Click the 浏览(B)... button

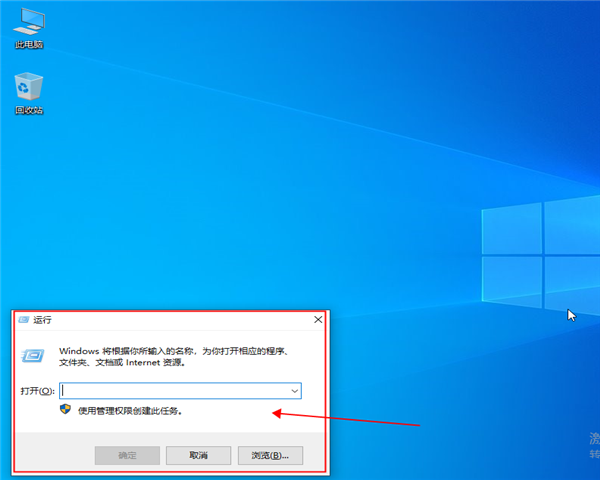[270, 455]
